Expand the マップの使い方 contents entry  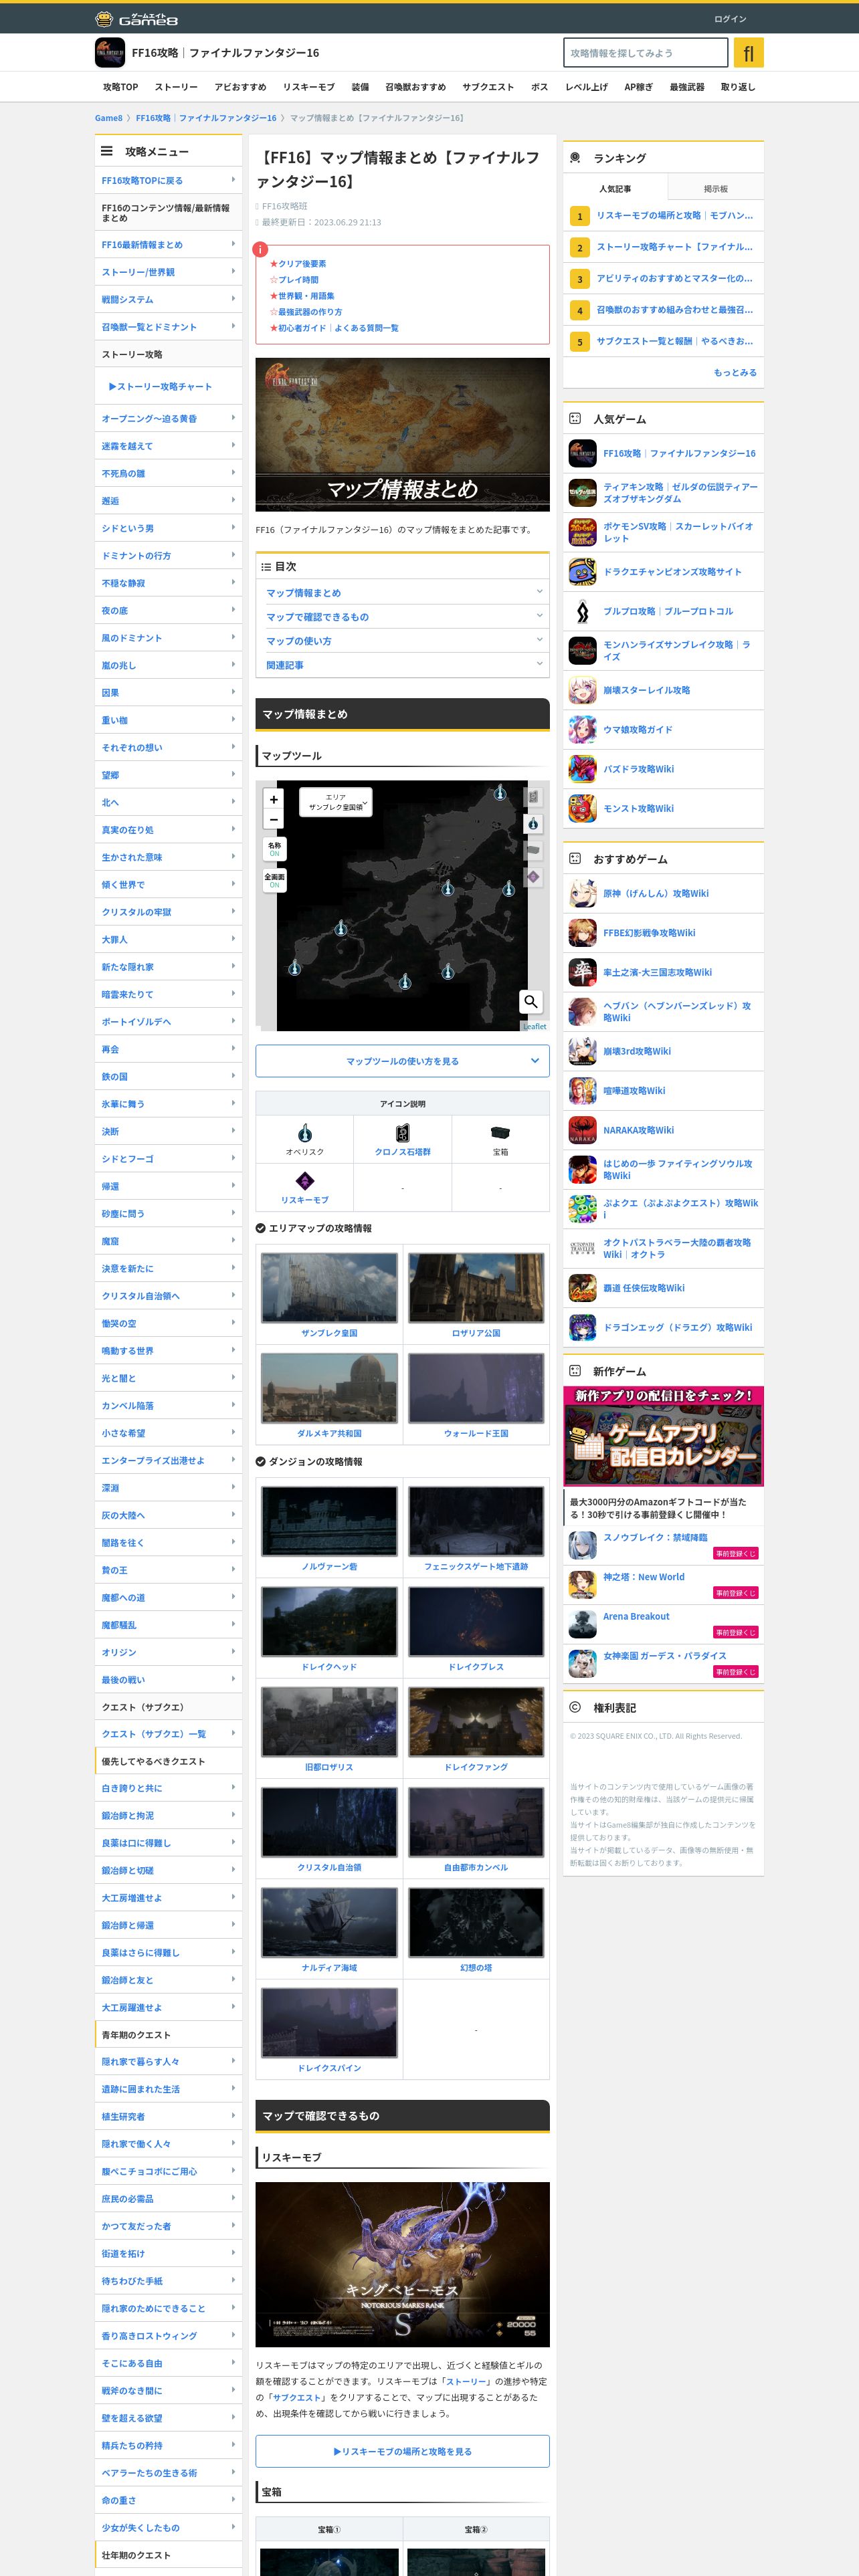point(402,640)
